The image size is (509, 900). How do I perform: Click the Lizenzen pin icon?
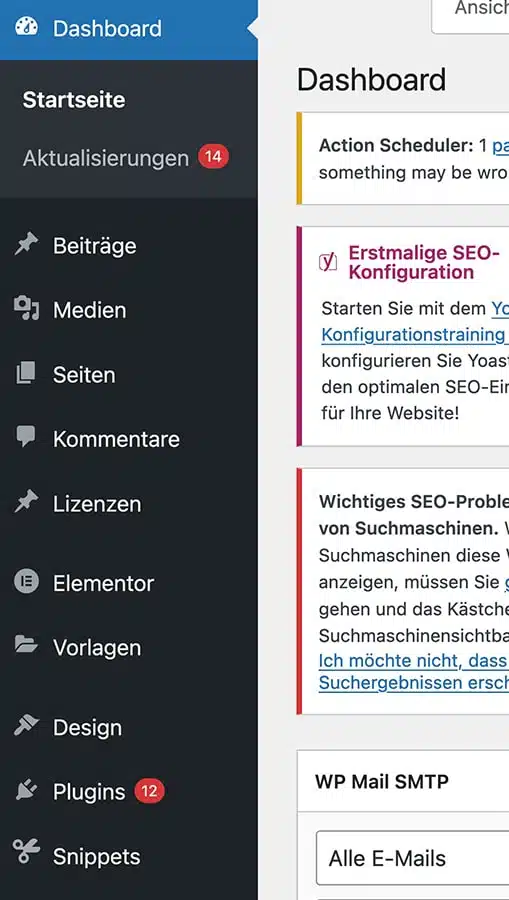pos(26,502)
